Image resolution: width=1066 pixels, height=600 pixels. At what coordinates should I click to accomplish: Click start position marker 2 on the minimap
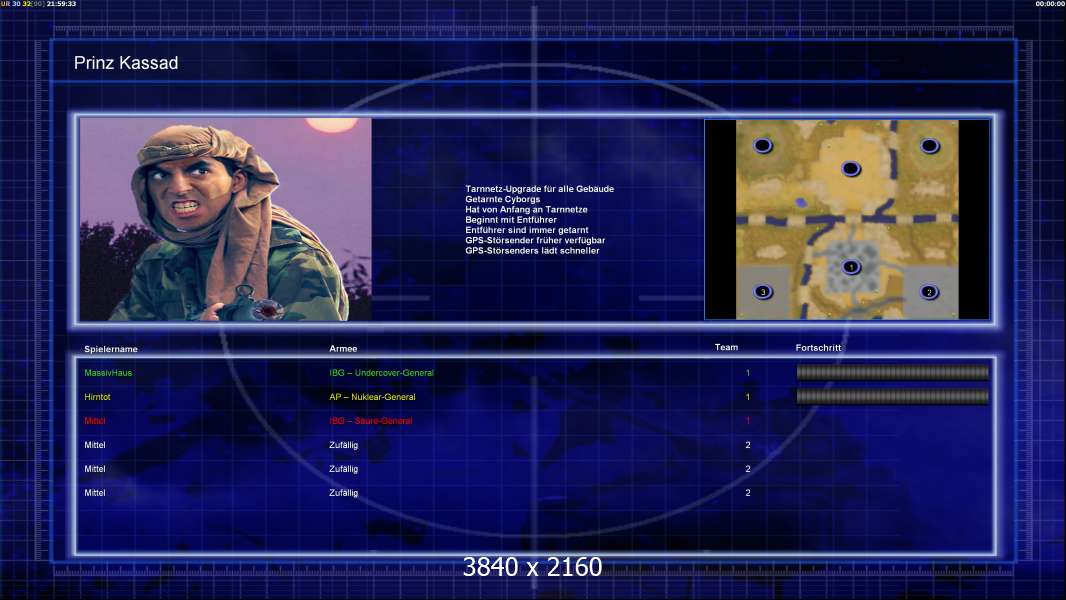[x=929, y=292]
